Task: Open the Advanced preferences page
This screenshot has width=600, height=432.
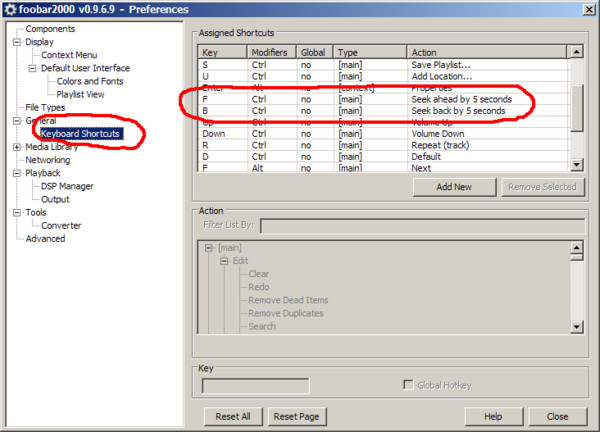Action: [x=45, y=239]
